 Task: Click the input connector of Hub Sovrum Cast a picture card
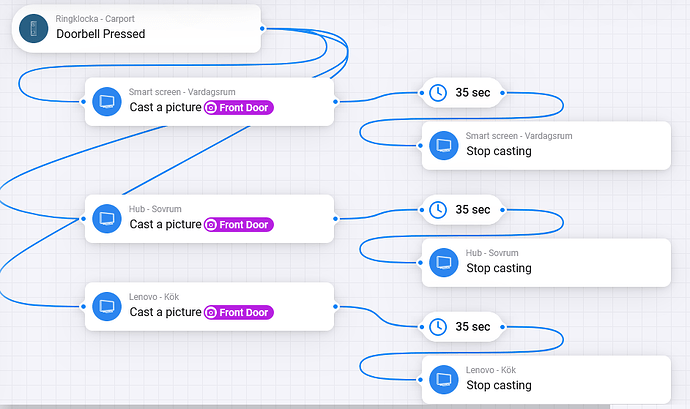pos(82,218)
